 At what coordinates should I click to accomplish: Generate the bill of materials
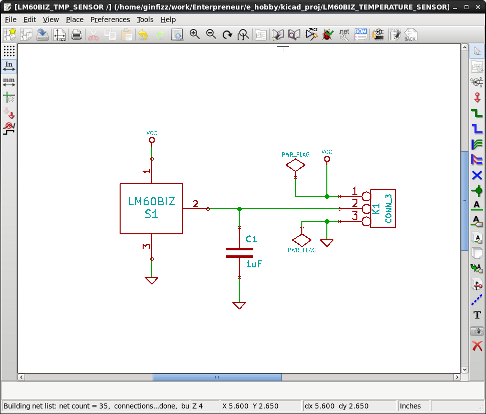pyautogui.click(x=361, y=34)
